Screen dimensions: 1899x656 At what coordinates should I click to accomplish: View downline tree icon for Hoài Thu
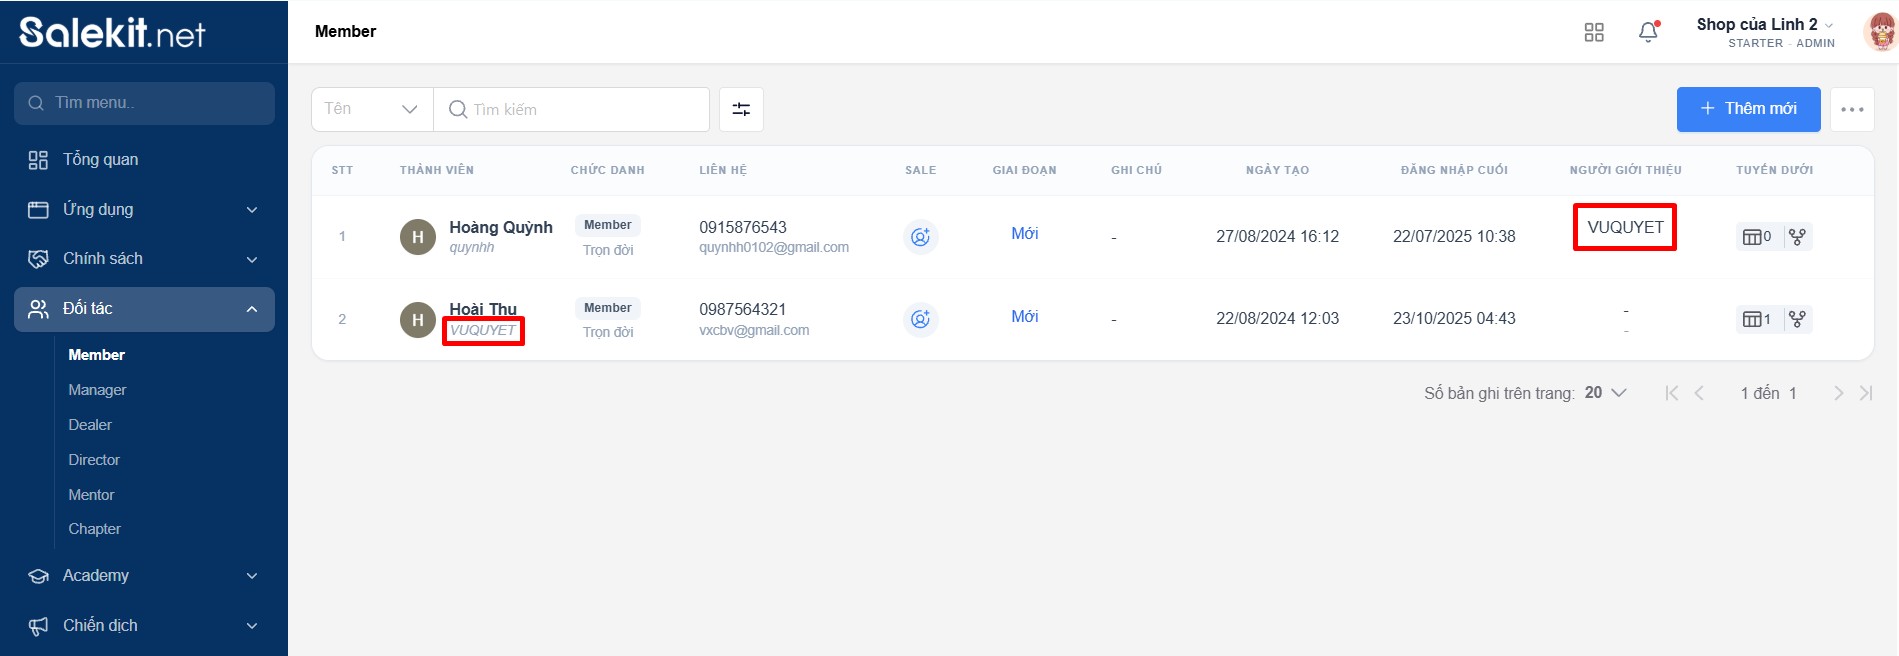[1797, 319]
